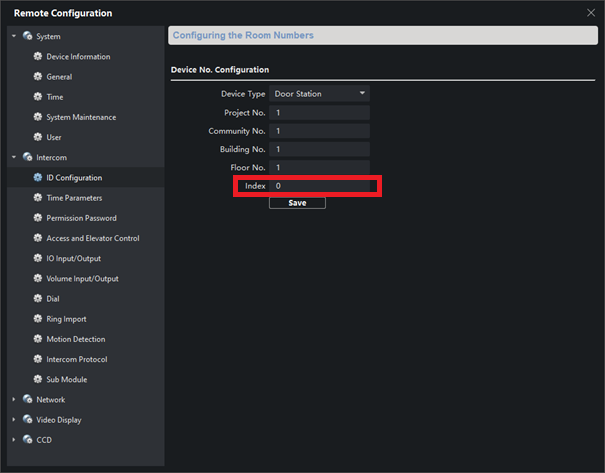Click the Building No. input field
This screenshot has width=605, height=473.
point(319,149)
